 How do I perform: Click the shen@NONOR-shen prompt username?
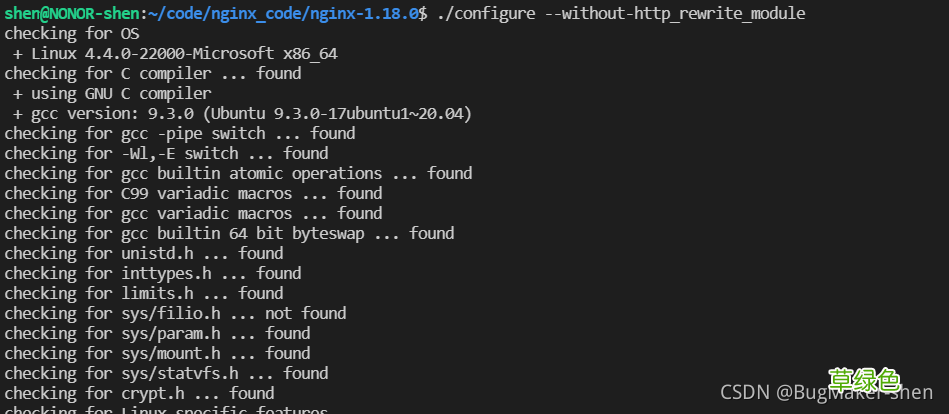pos(71,13)
